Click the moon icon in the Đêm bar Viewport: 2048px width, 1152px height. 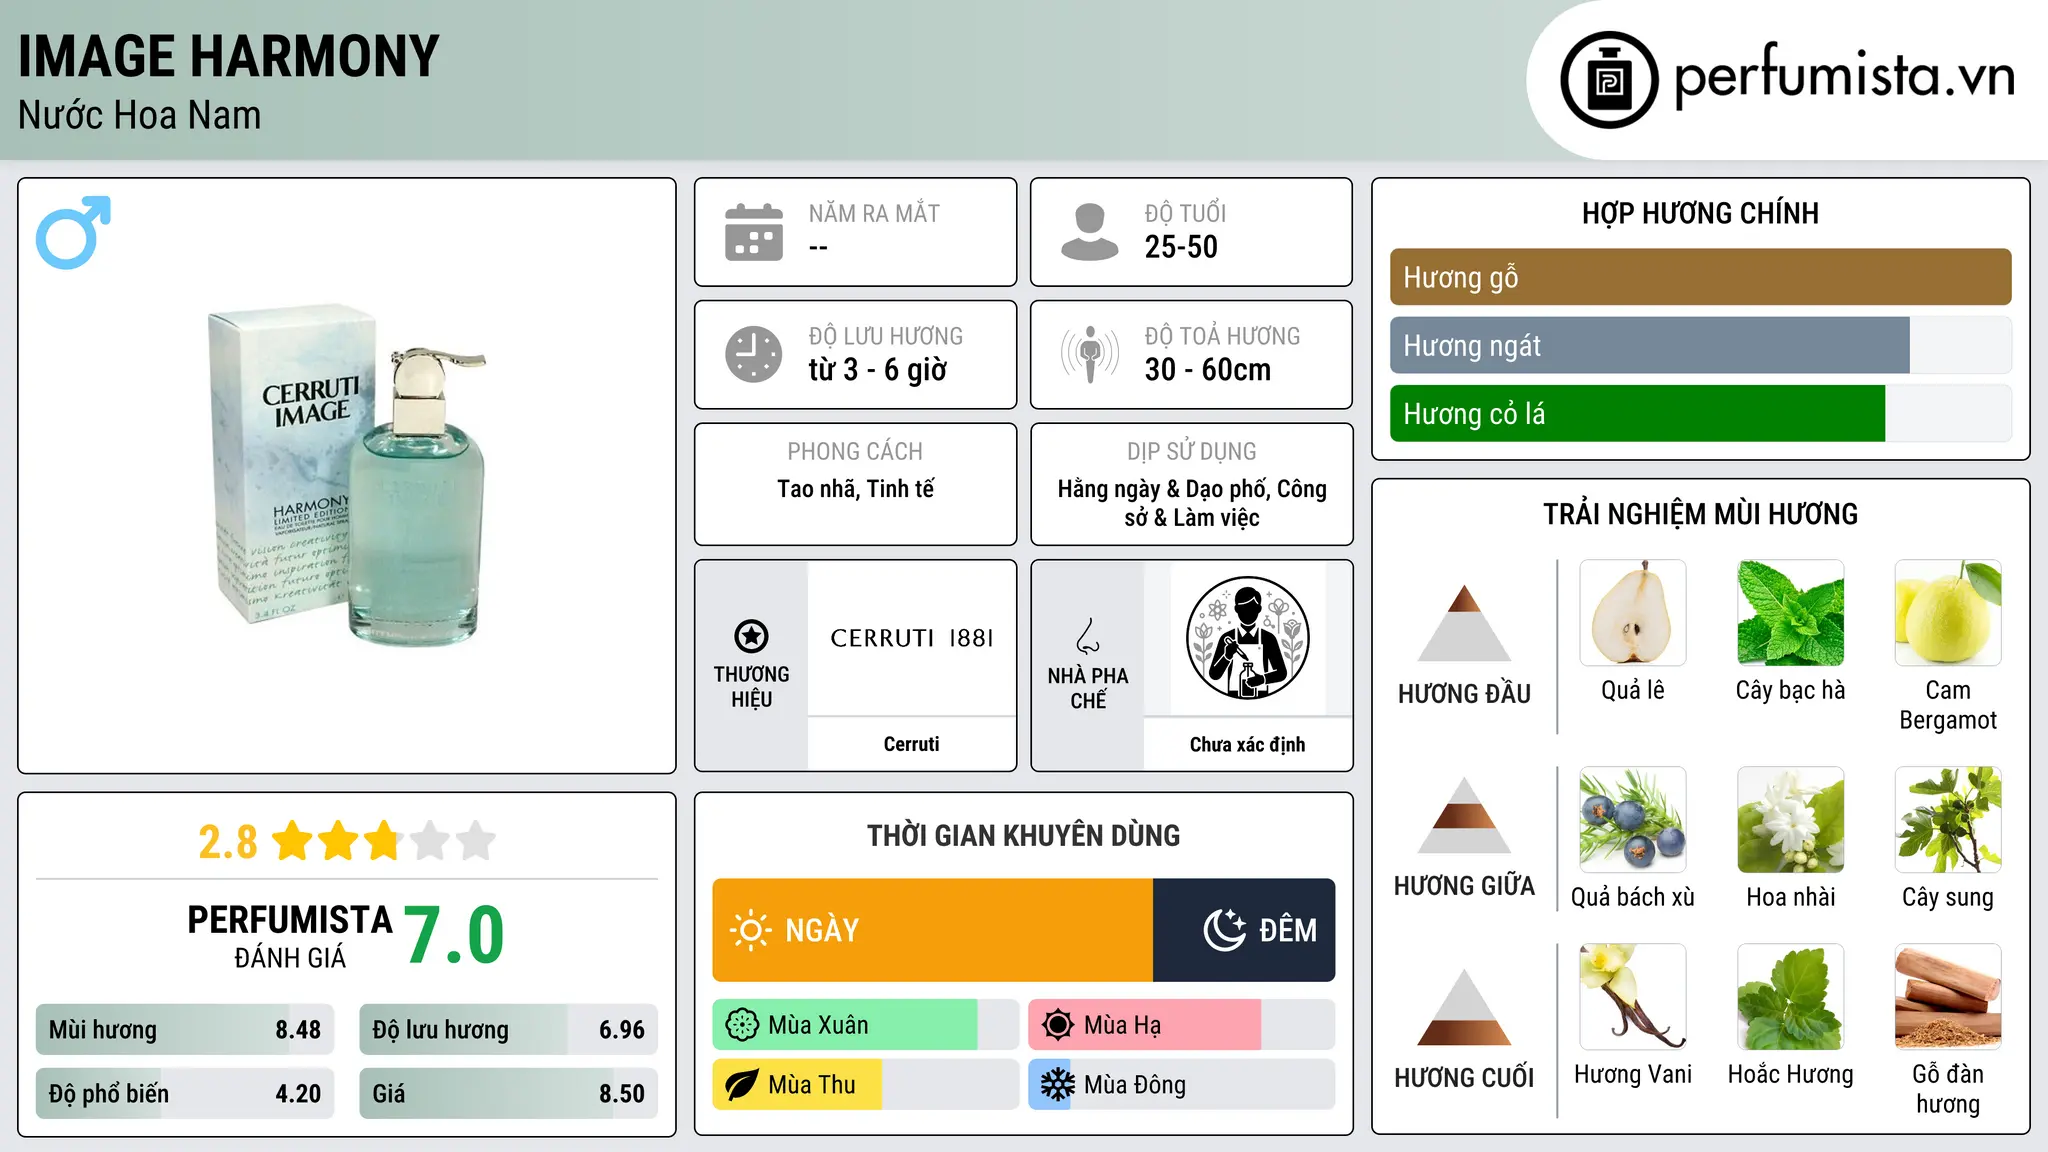coord(1225,930)
